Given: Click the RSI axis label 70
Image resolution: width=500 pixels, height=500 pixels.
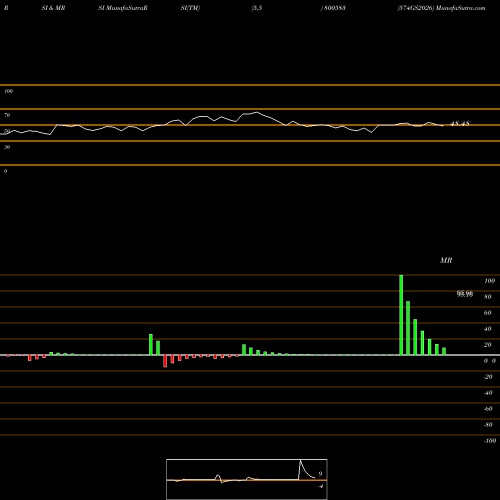Looking at the screenshot, I should click(x=7, y=115).
